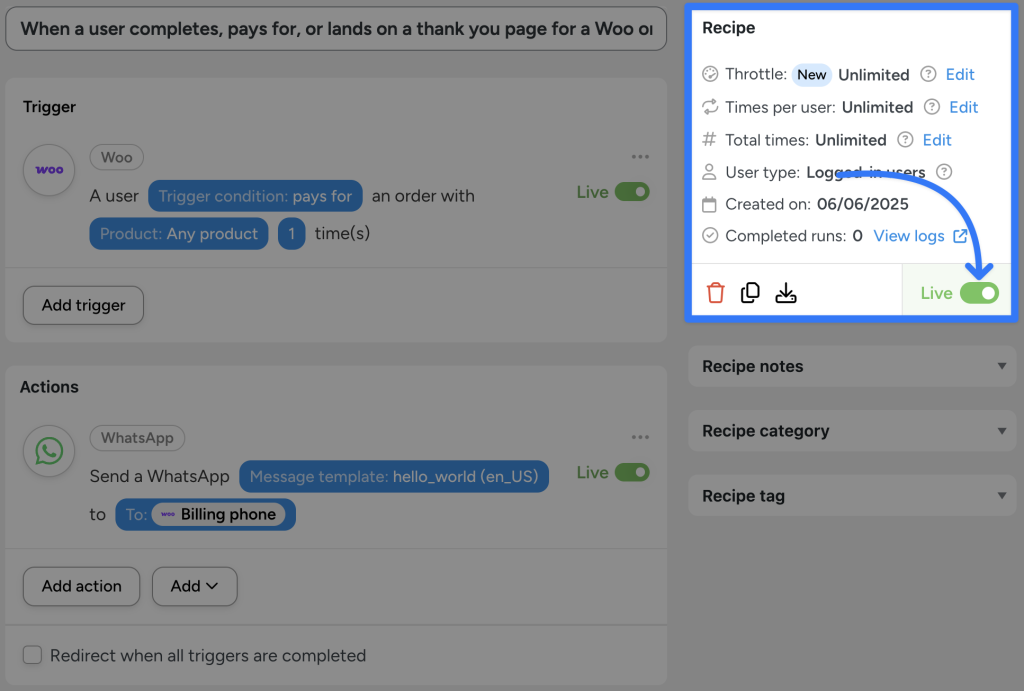1024x691 pixels.
Task: Open the WooCommerce trigger options ellipsis
Action: point(640,157)
